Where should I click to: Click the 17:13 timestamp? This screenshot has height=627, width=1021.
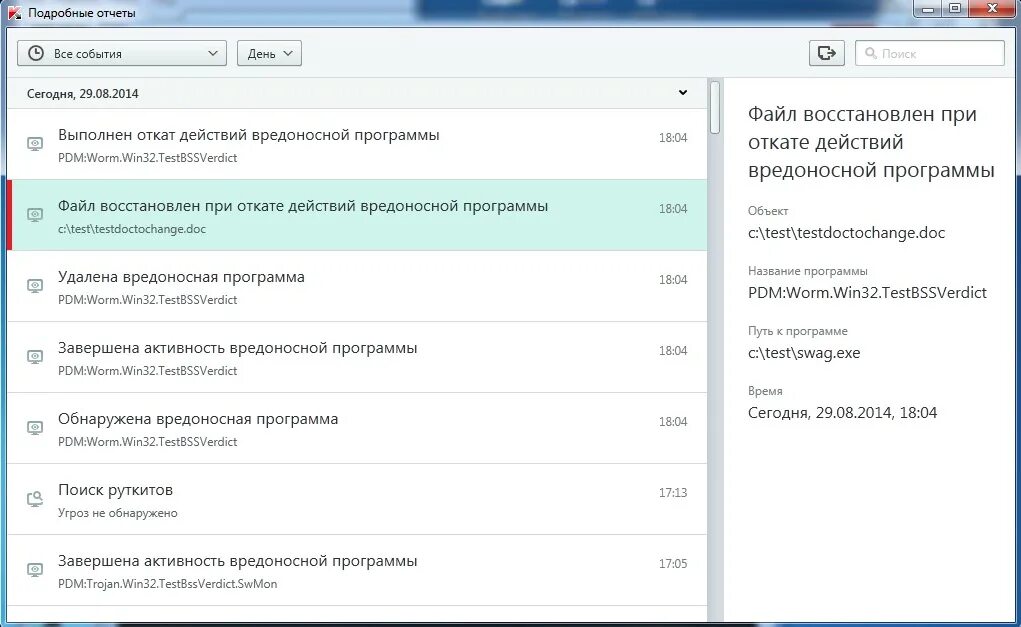coord(673,493)
